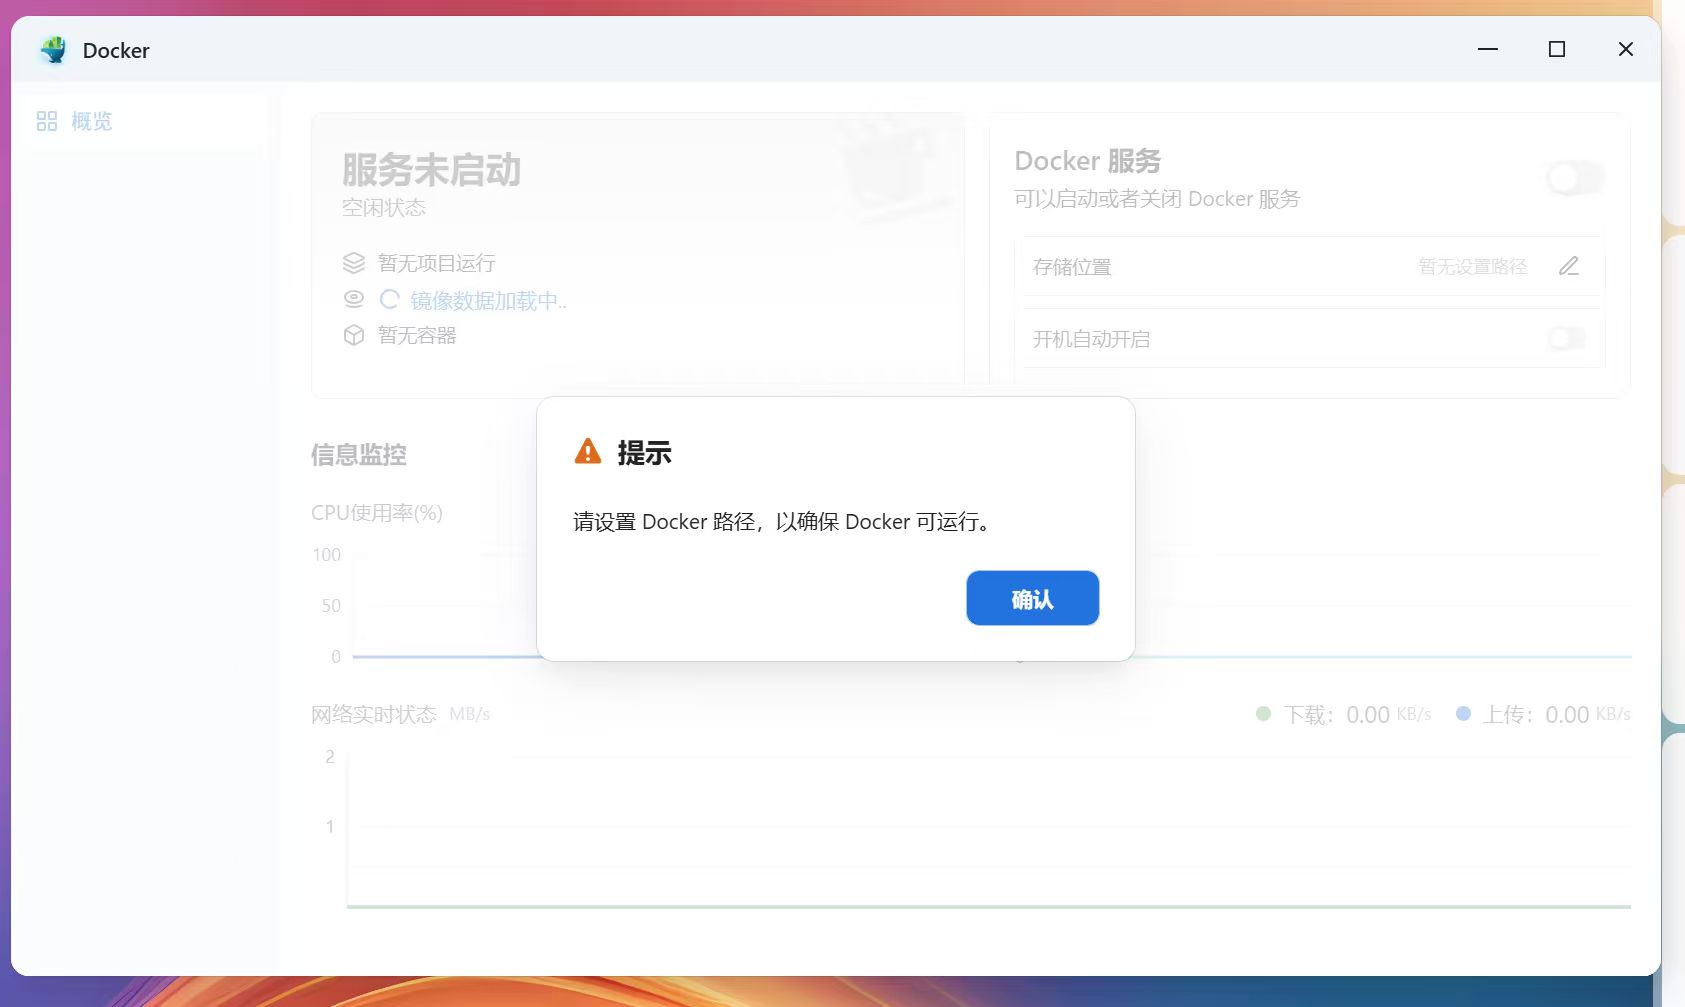Click the 暂无设置路径 storage path field
This screenshot has height=1007, width=1685.
click(1472, 267)
